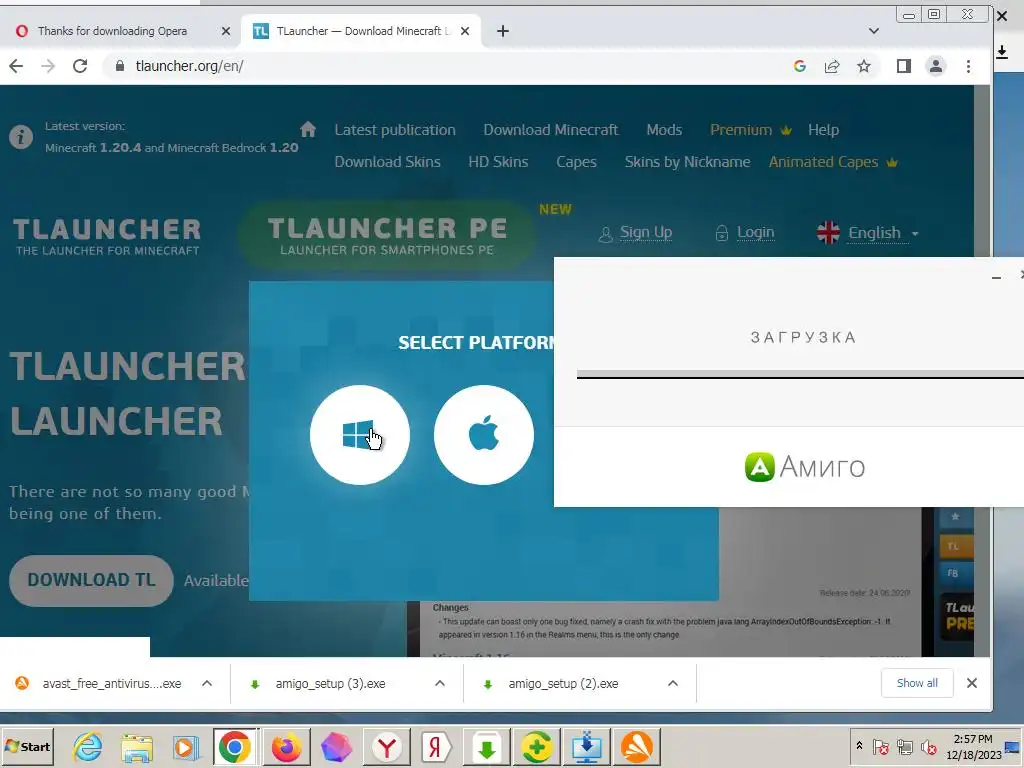Click the Chrome forward arrow

pos(48,66)
